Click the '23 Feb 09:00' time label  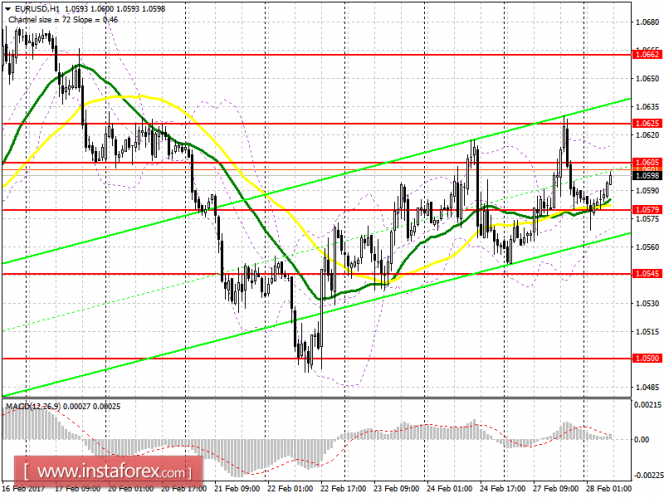point(397,488)
